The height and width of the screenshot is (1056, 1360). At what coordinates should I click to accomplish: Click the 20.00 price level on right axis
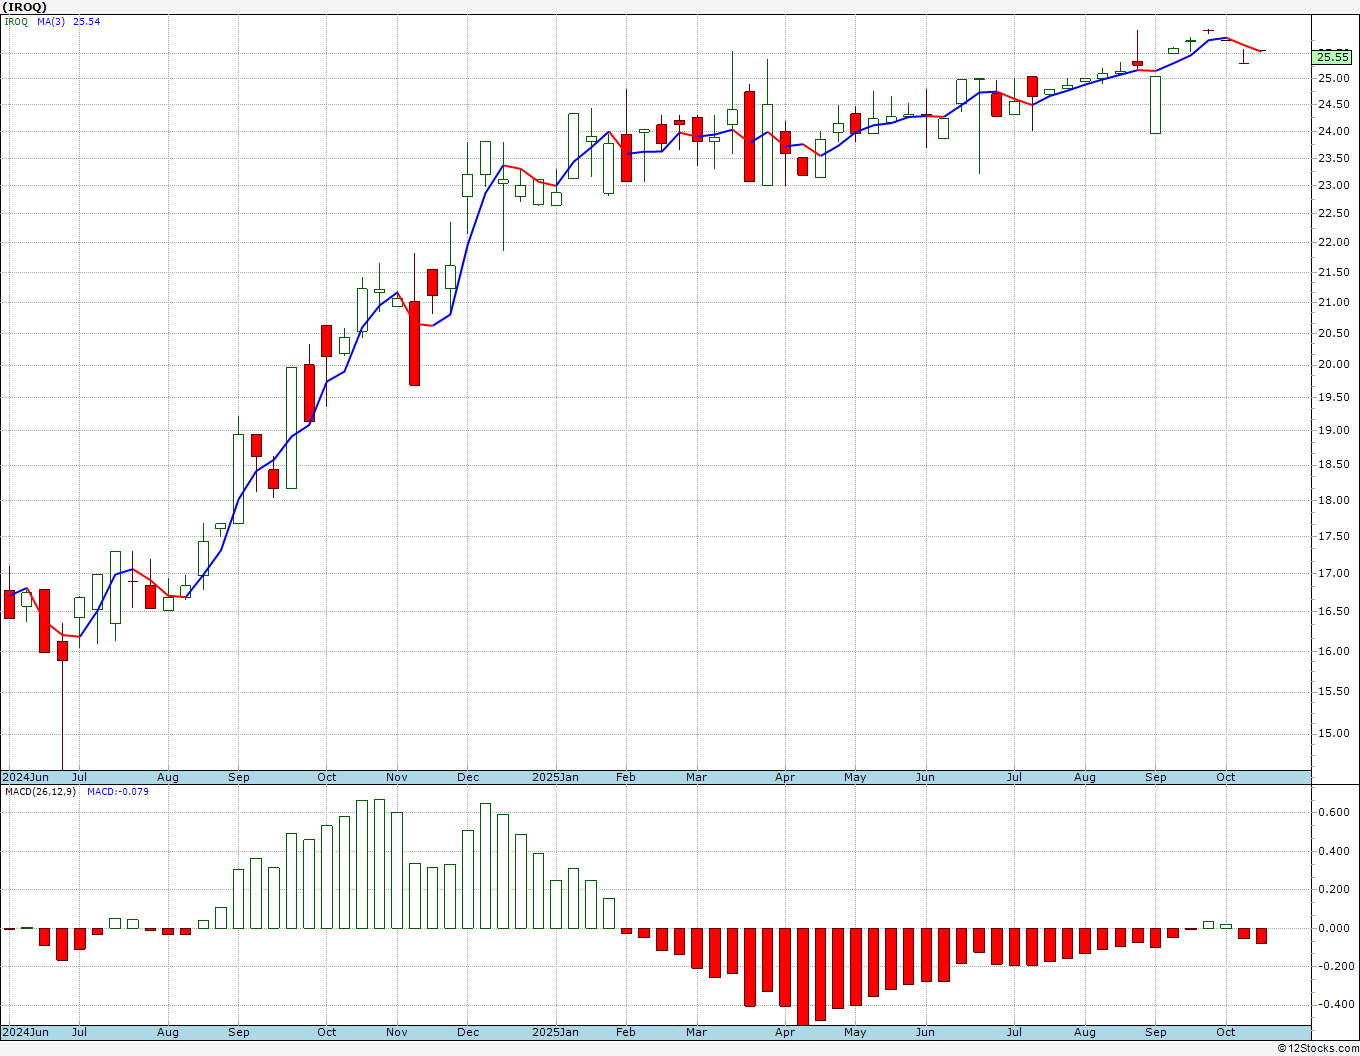(x=1333, y=365)
